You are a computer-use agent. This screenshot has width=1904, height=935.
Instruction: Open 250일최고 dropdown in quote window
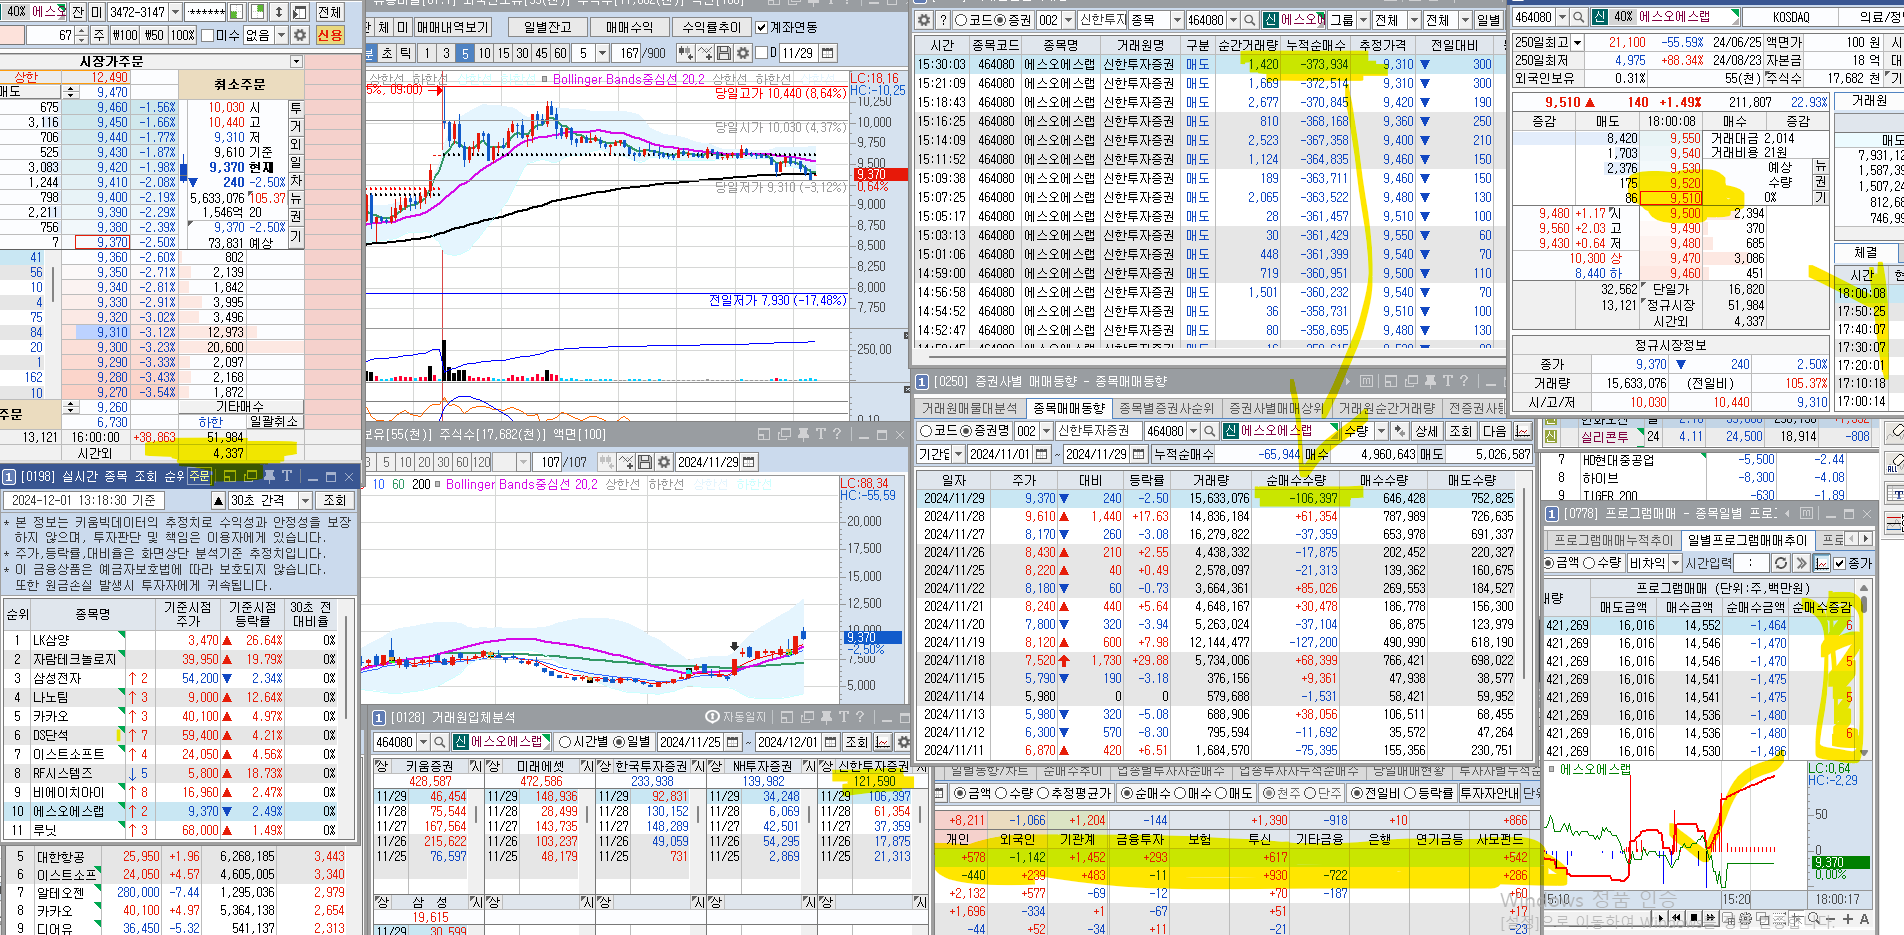[x=1578, y=43]
